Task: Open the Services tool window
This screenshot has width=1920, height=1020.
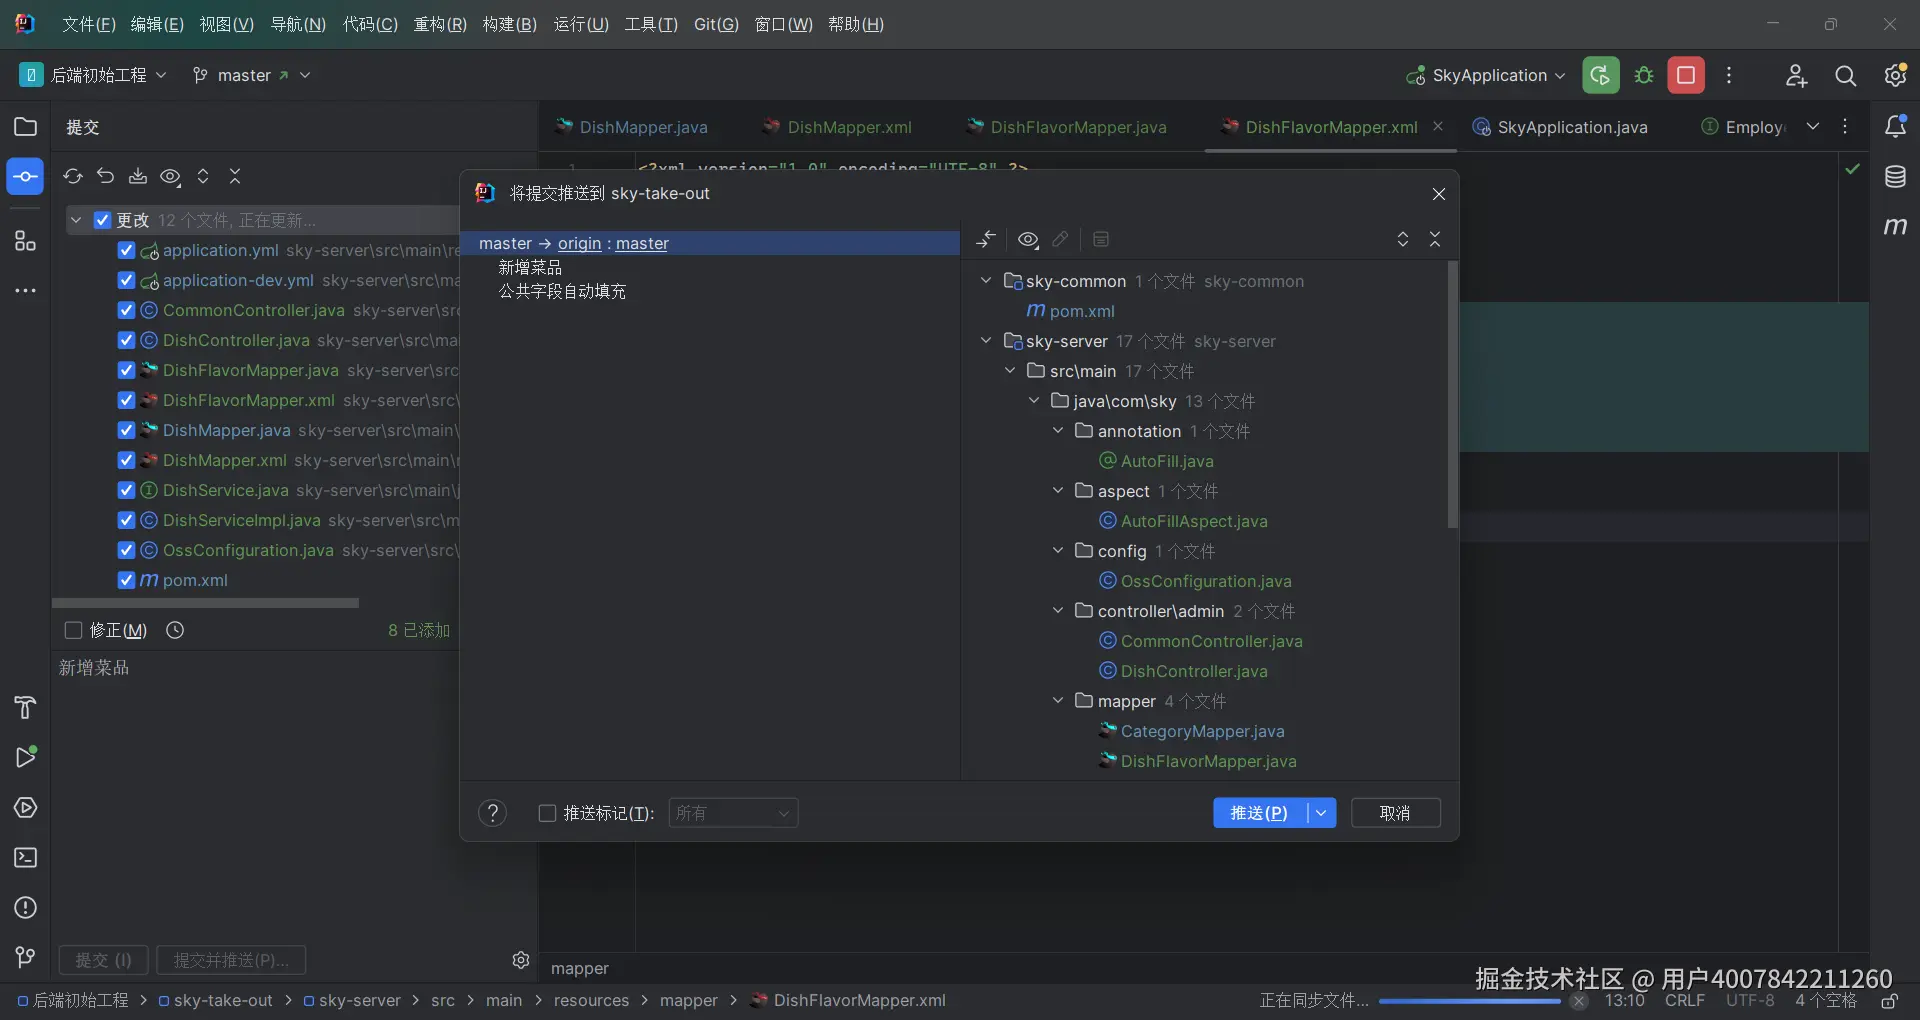Action: (x=25, y=808)
